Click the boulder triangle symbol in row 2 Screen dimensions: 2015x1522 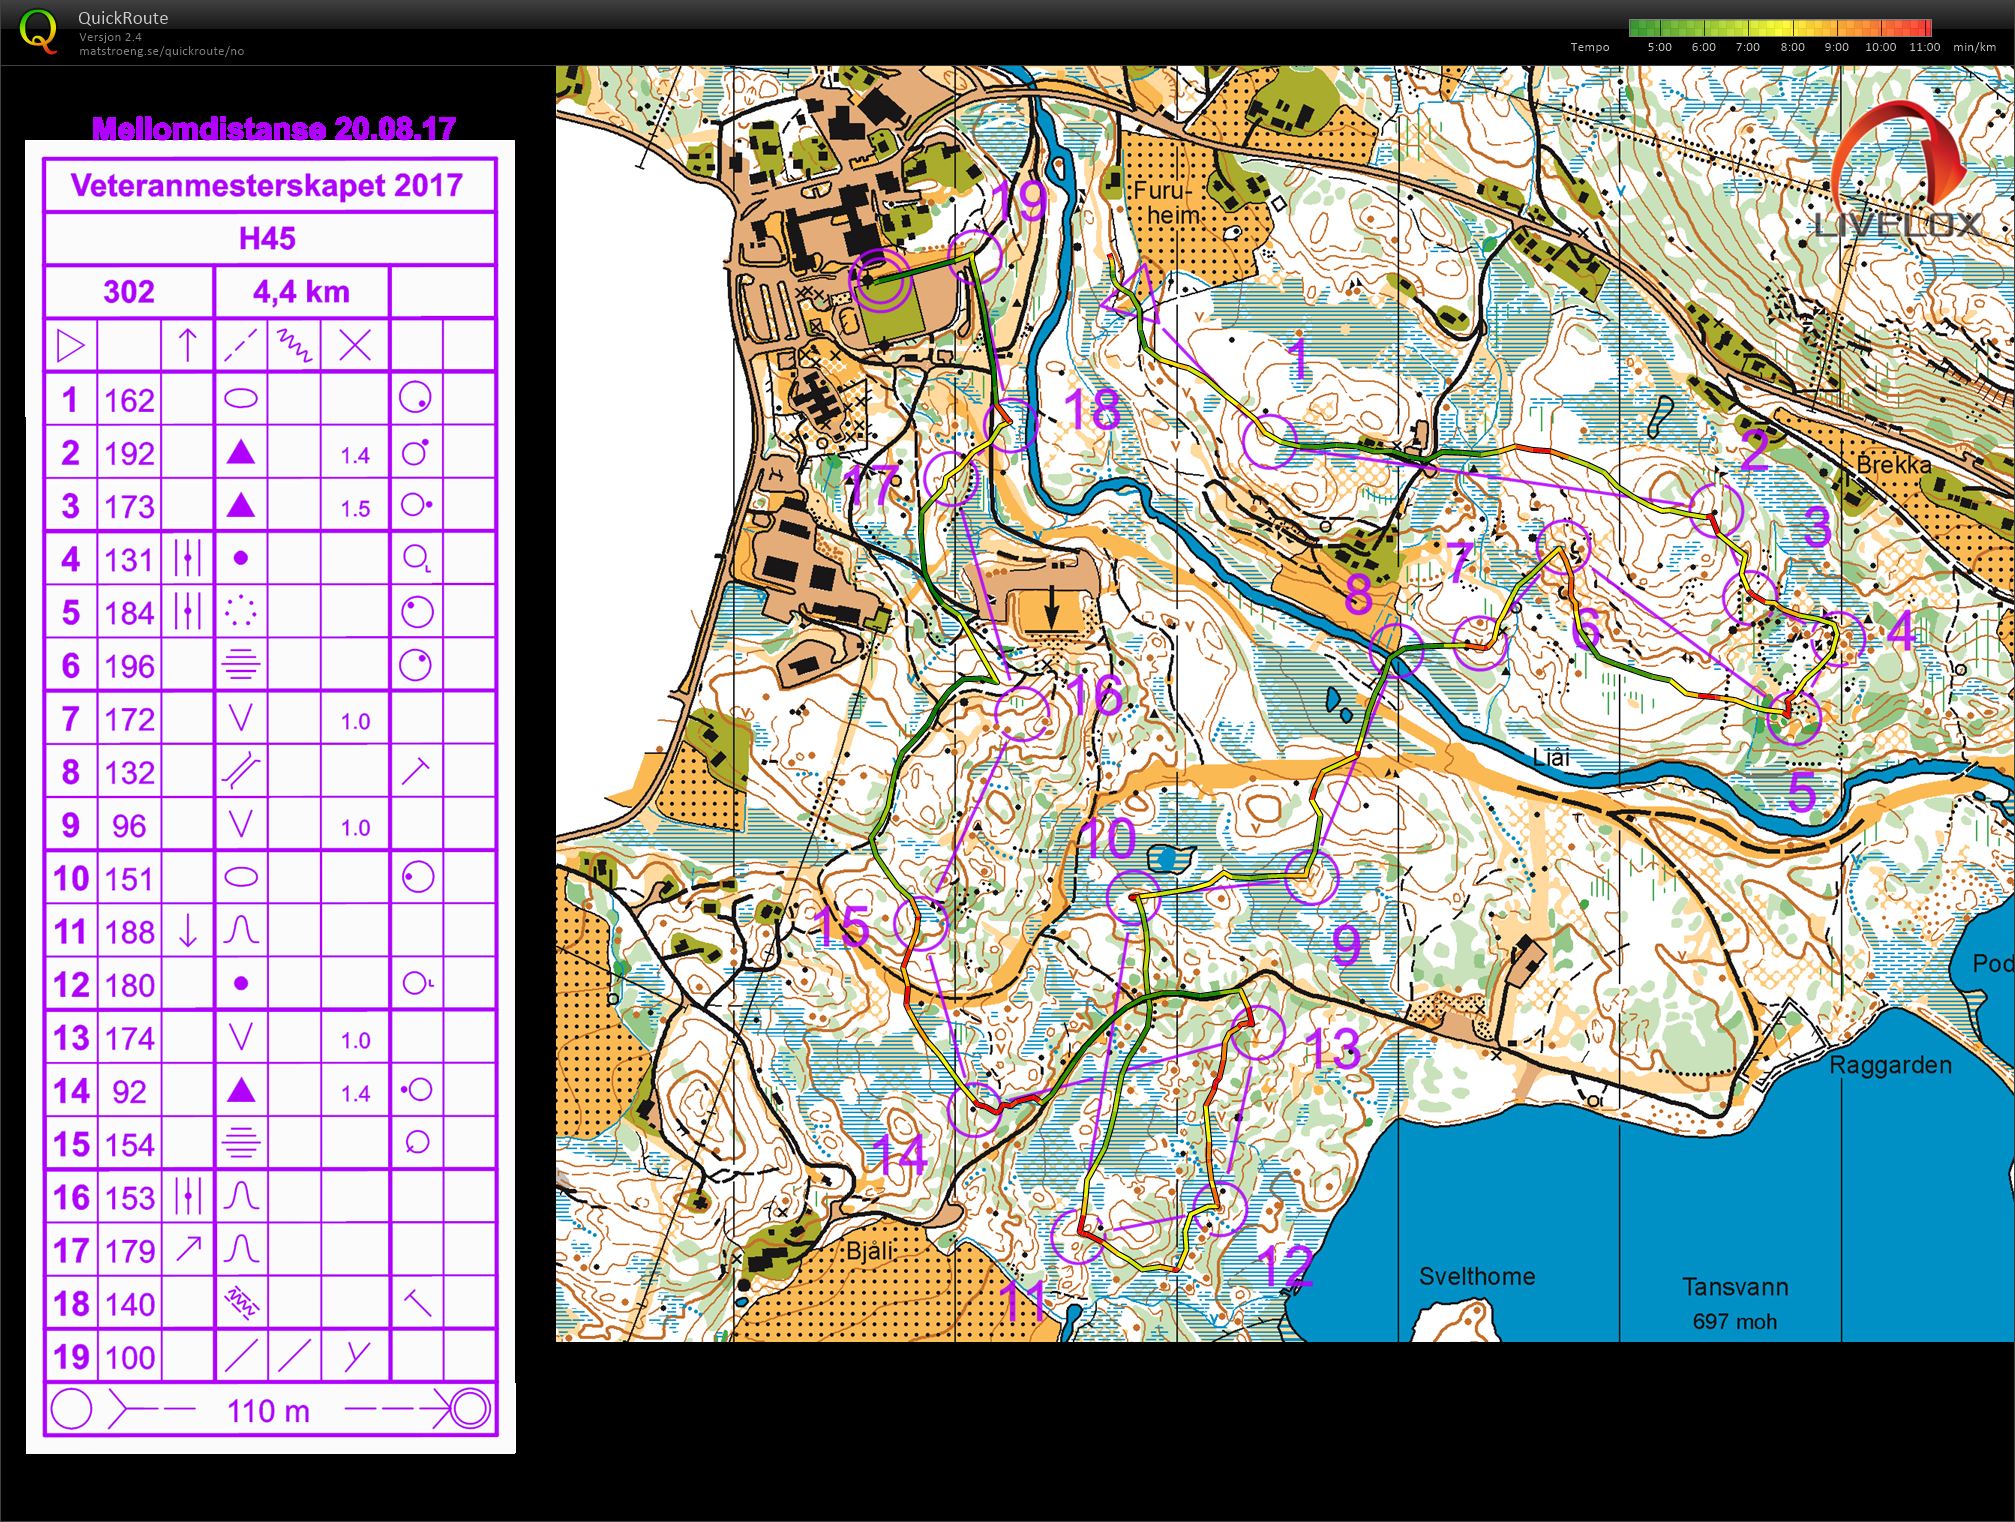point(240,453)
